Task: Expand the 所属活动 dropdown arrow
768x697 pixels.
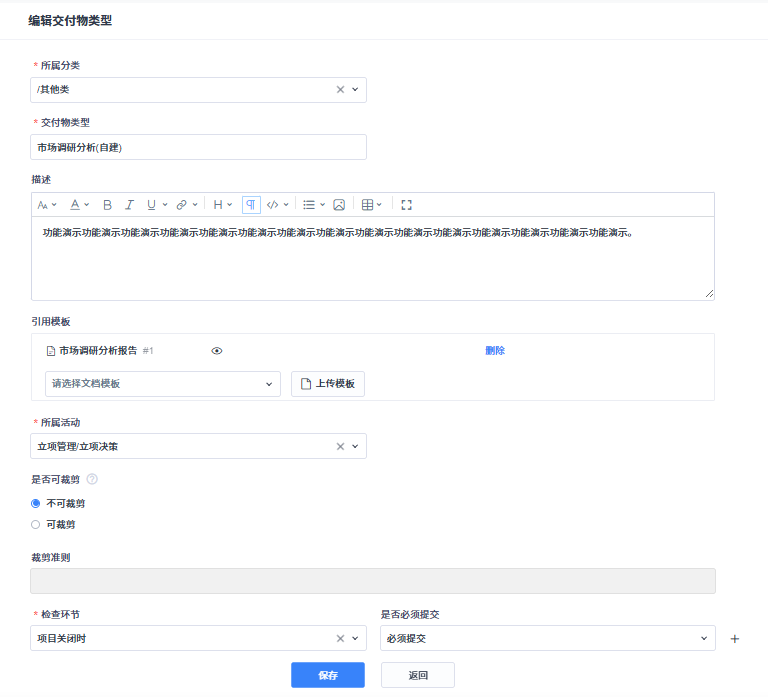Action: pos(355,446)
